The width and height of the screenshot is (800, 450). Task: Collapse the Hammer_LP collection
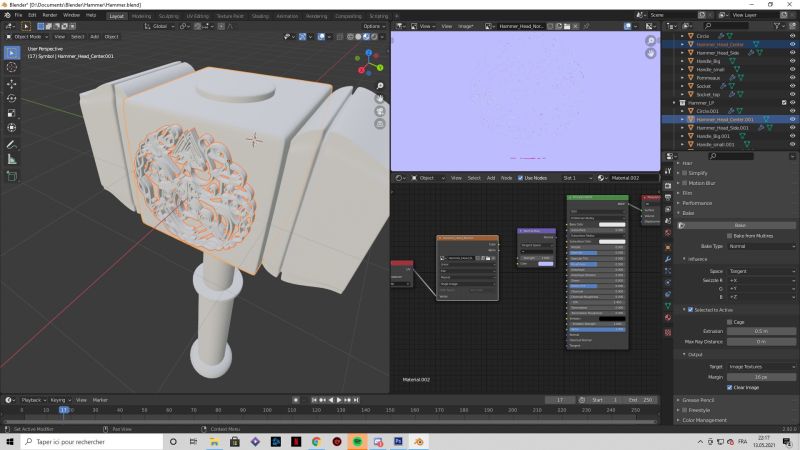674,103
